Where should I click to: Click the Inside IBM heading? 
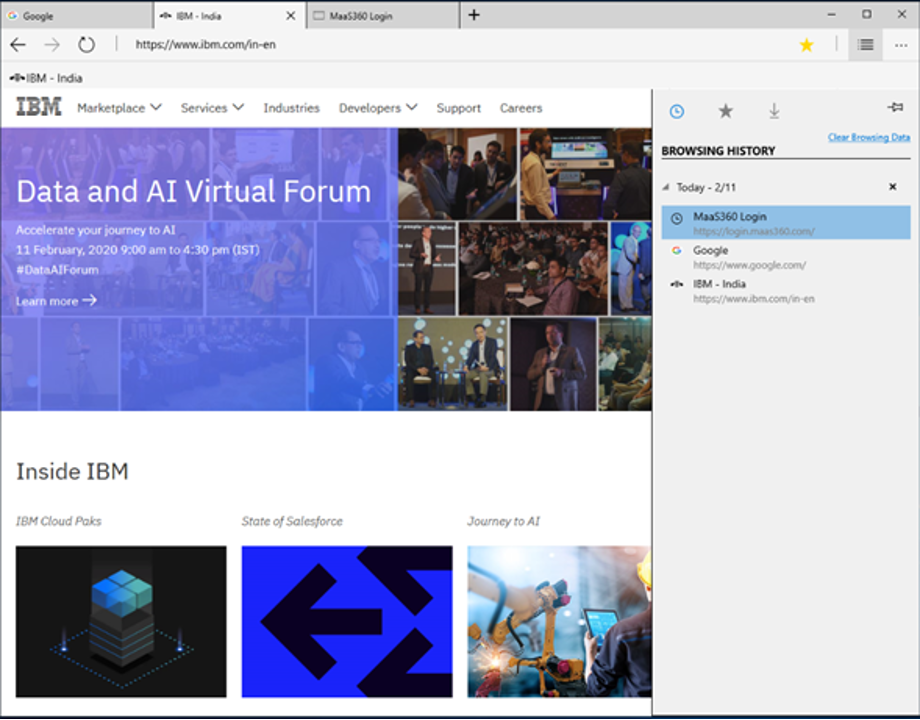72,471
